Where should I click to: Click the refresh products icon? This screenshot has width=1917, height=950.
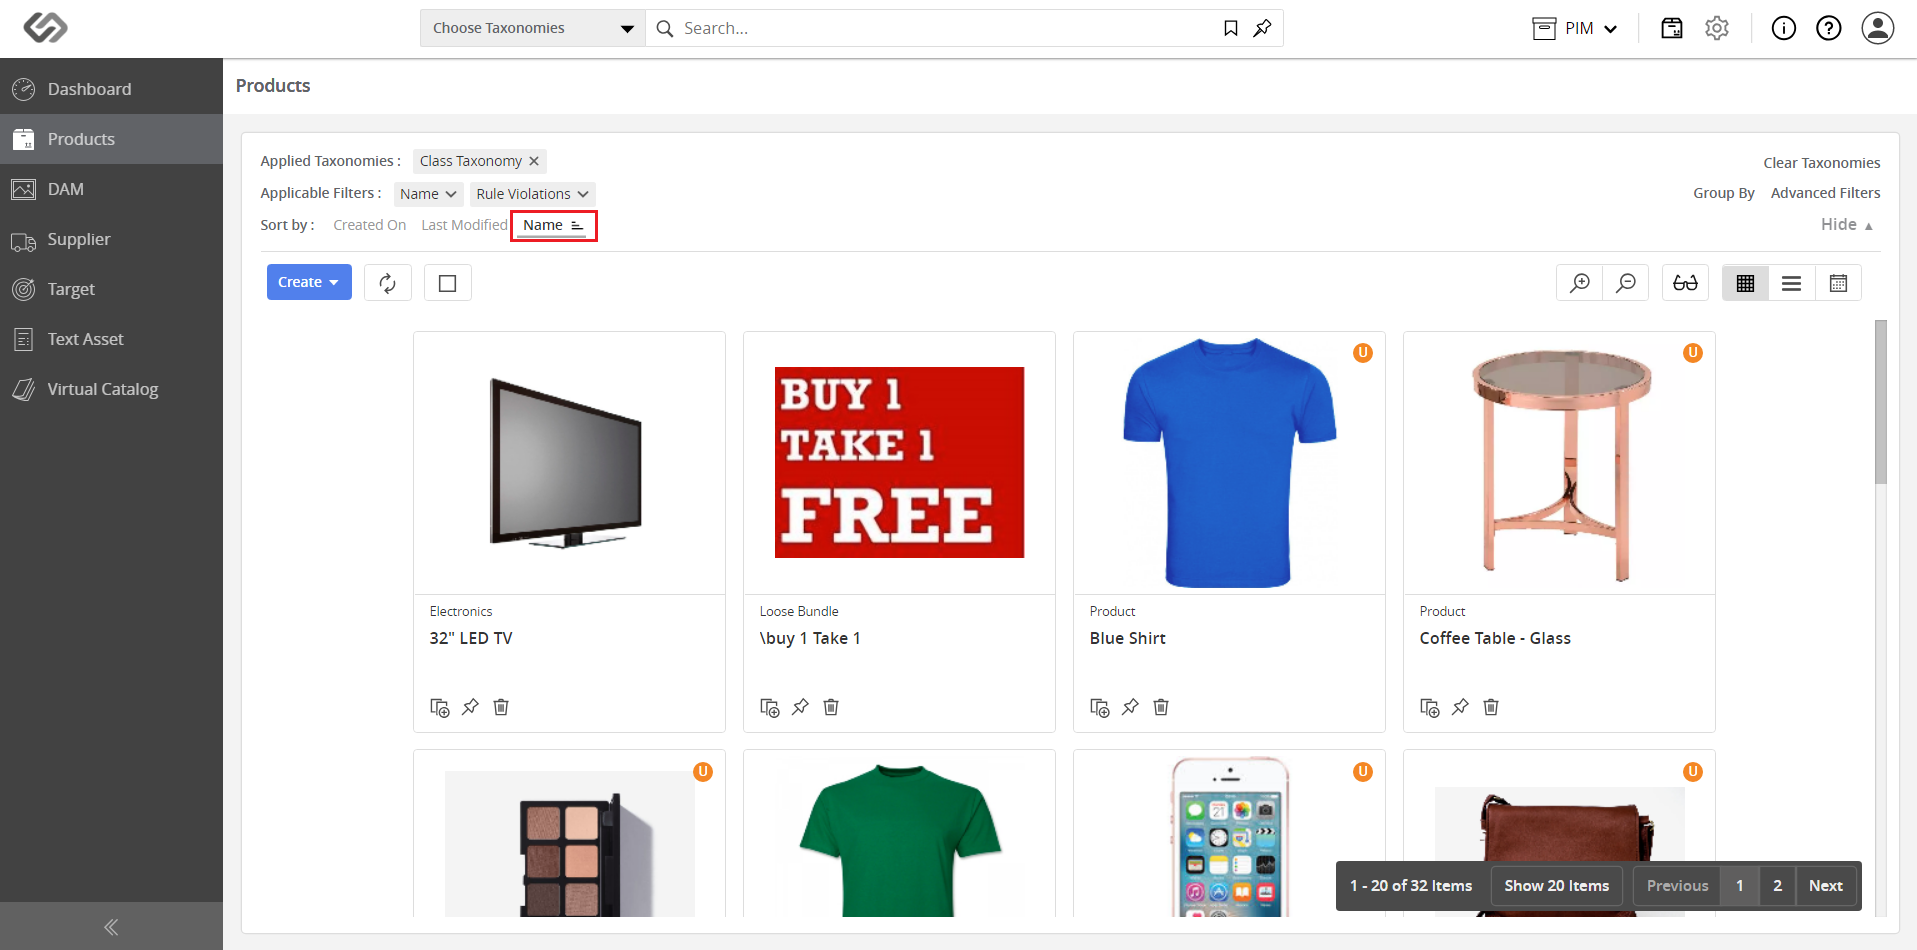click(388, 283)
